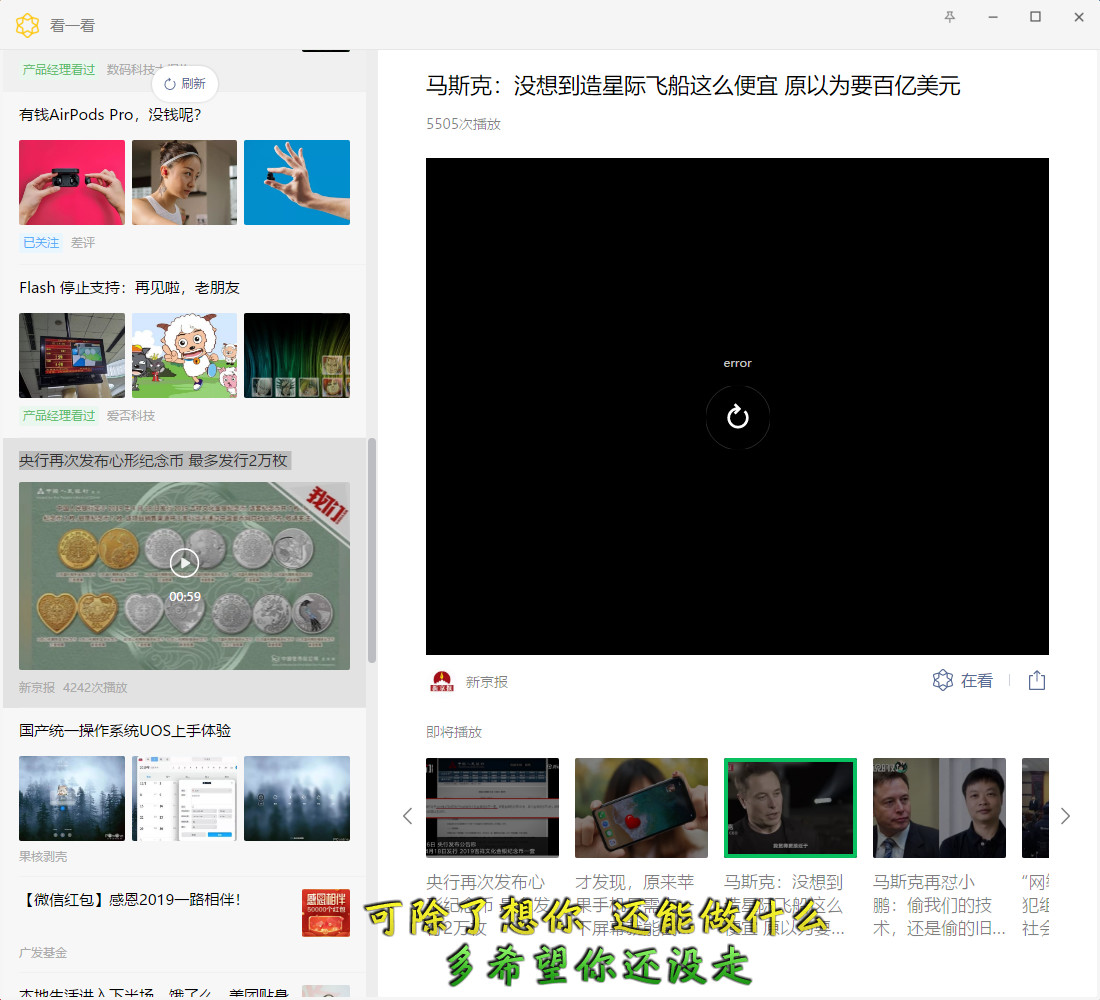The width and height of the screenshot is (1100, 1000).
Task: Click the 果核剥壳 source label
Action: (x=43, y=857)
